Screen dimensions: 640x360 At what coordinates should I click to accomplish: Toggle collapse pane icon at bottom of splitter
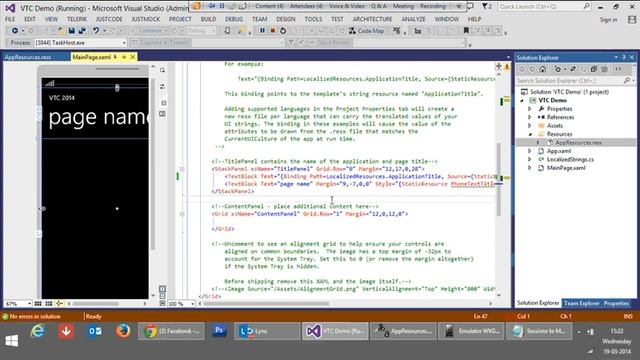pyautogui.click(x=162, y=303)
